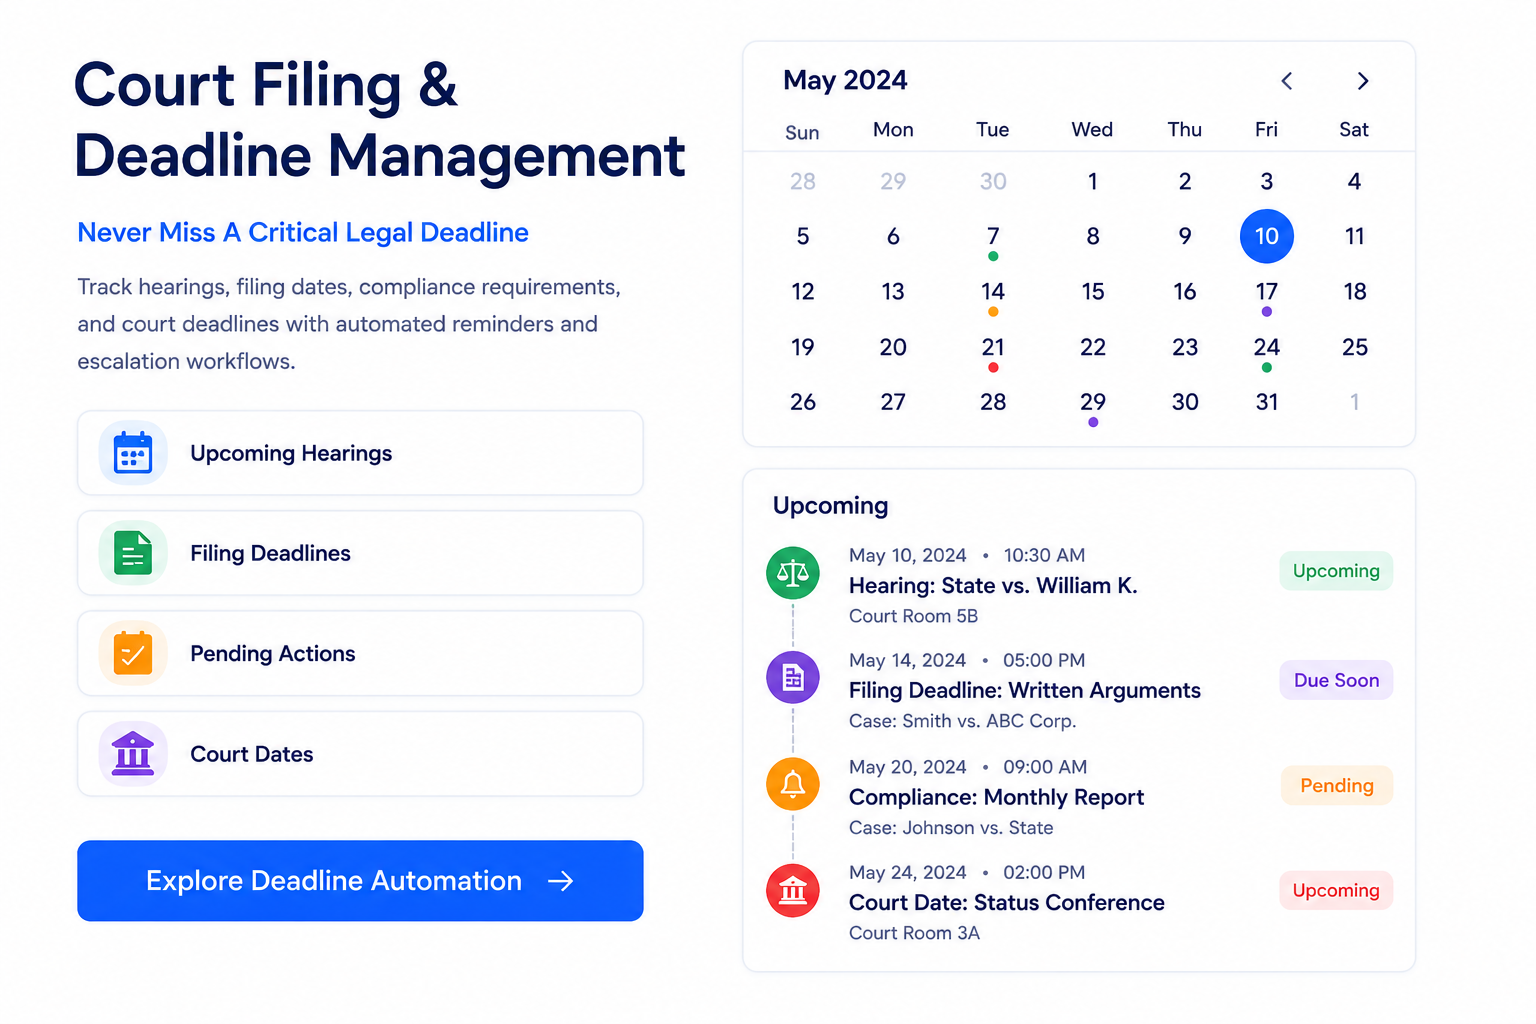This screenshot has height=1024, width=1536.
Task: Click the Tue weekday header
Action: point(993,130)
